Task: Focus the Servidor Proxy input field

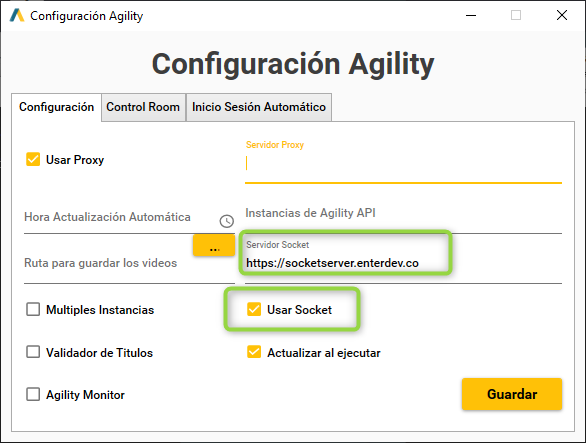Action: pos(403,164)
